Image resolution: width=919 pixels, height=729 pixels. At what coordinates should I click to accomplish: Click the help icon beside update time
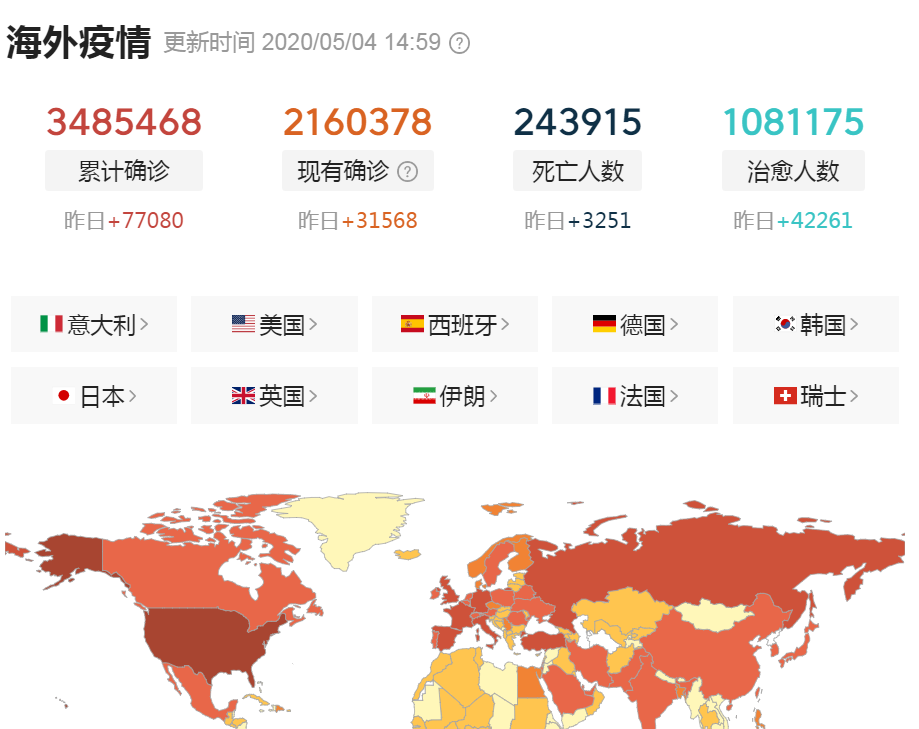pyautogui.click(x=459, y=43)
